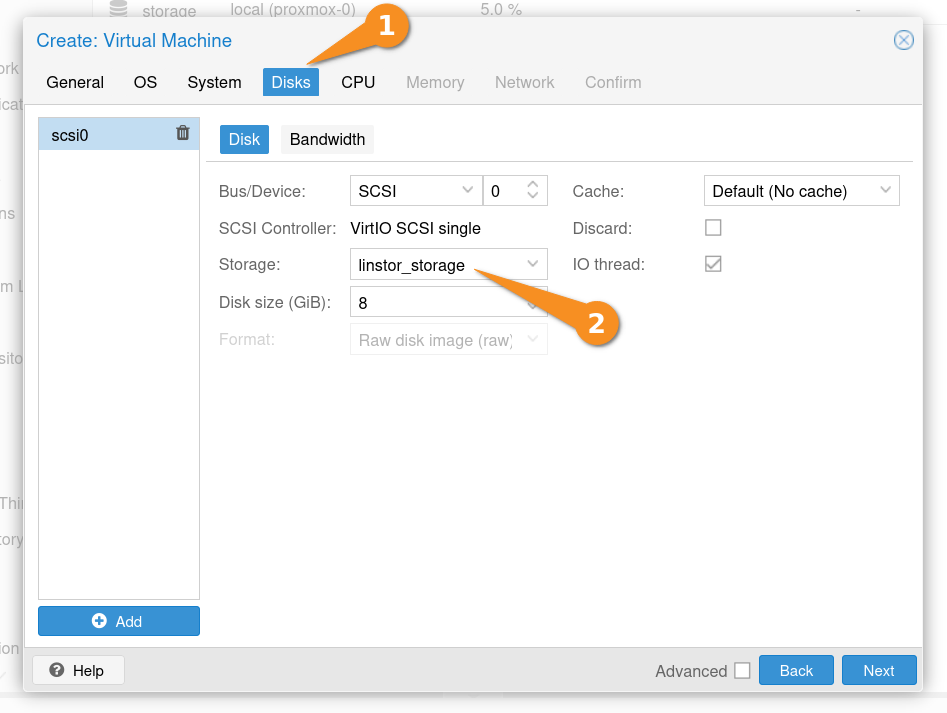Focus the Disk size (GiB) field

coord(449,302)
